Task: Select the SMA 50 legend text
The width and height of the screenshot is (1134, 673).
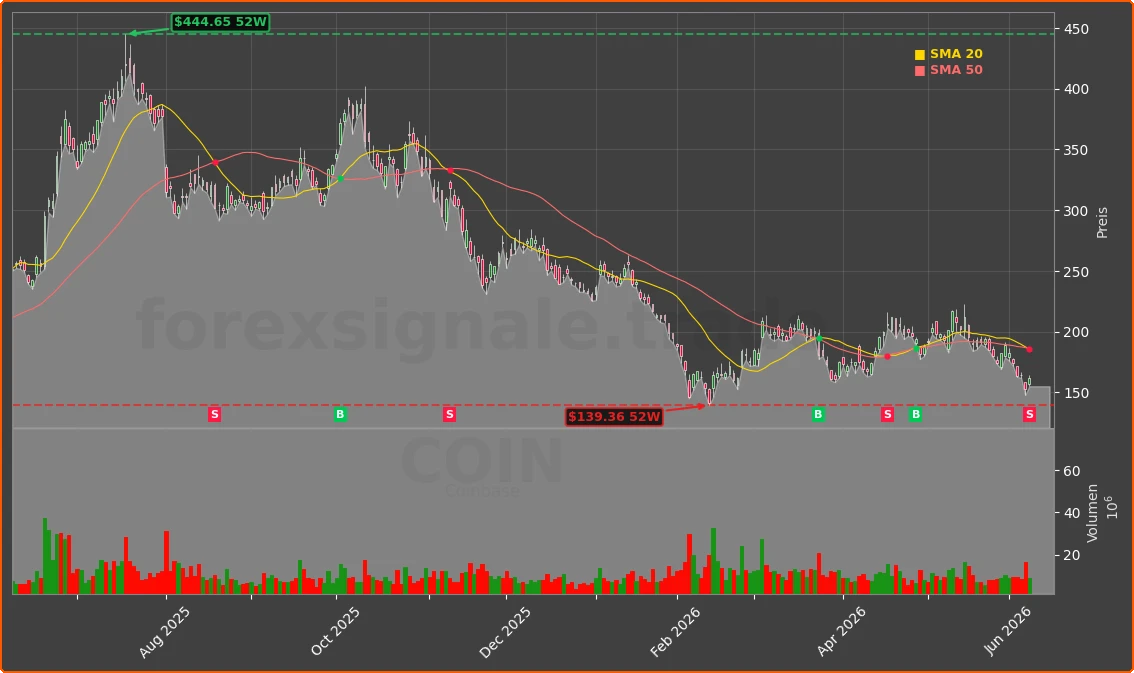Action: click(x=956, y=70)
